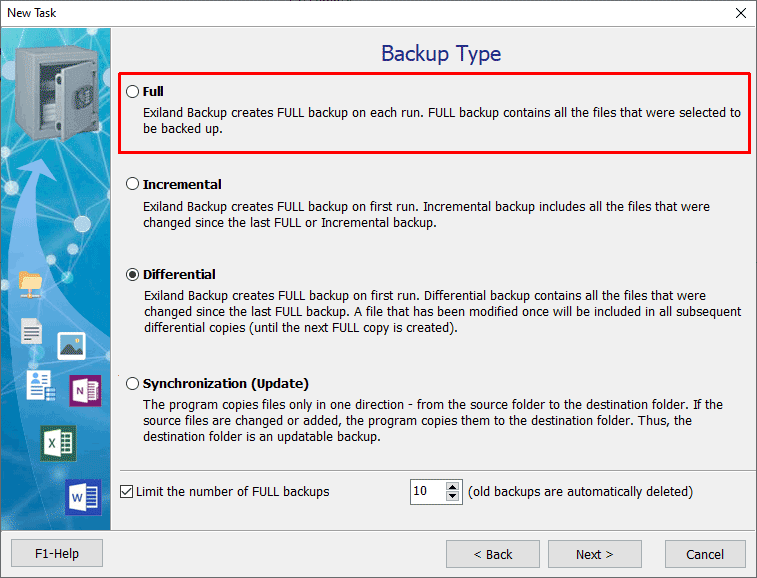Viewport: 757px width, 578px height.
Task: Select the Differential backup radio button
Action: tap(132, 274)
